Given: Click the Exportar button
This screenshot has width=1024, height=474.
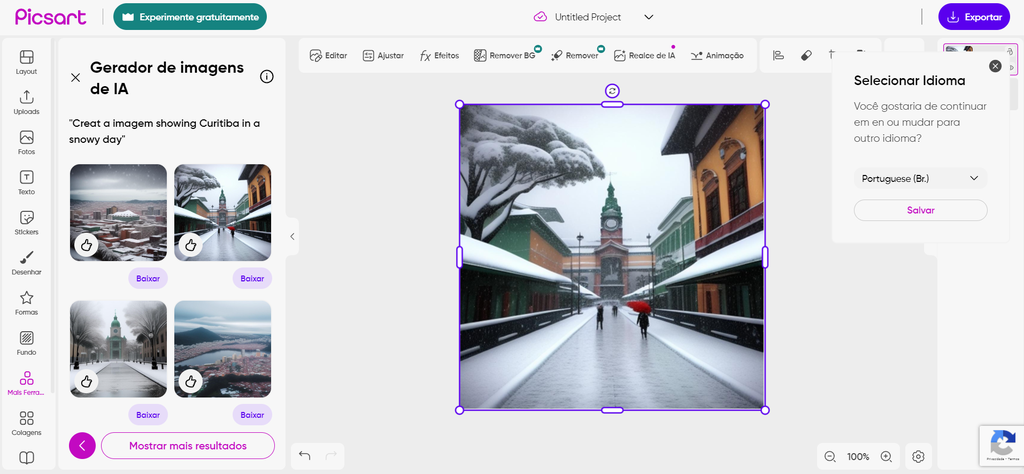Looking at the screenshot, I should [x=973, y=17].
